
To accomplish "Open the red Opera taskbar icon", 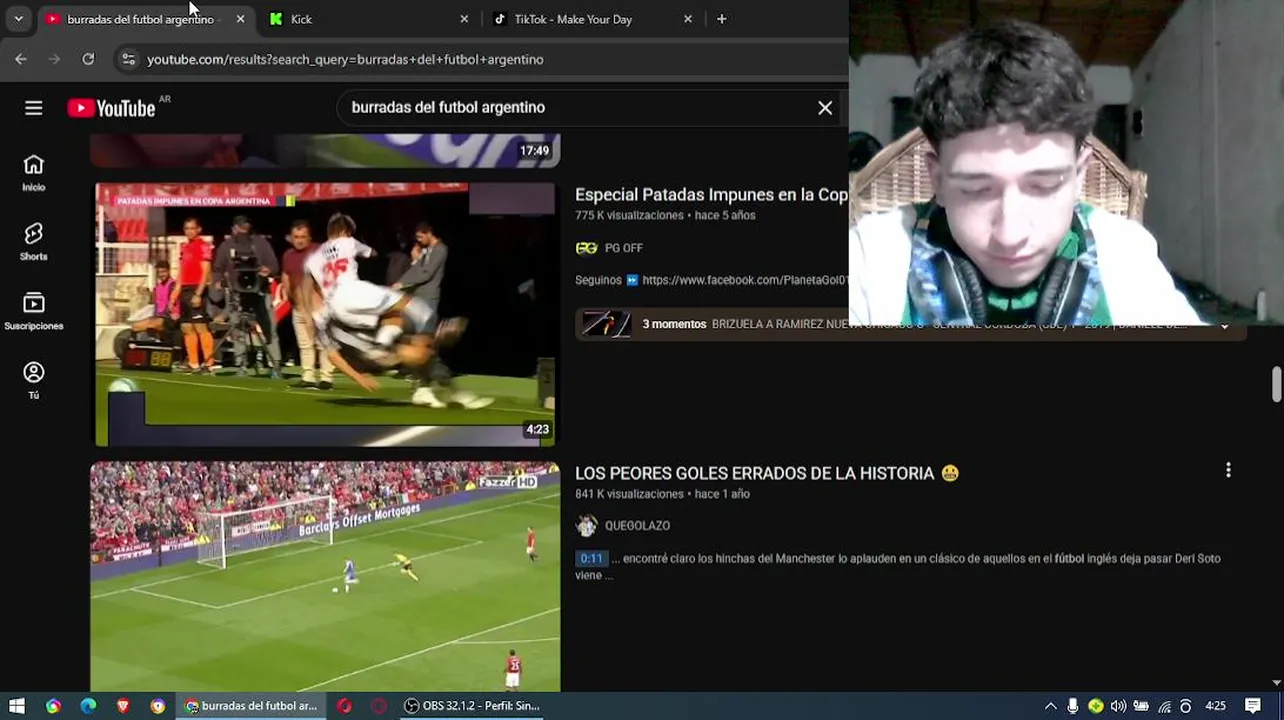I will tap(344, 706).
